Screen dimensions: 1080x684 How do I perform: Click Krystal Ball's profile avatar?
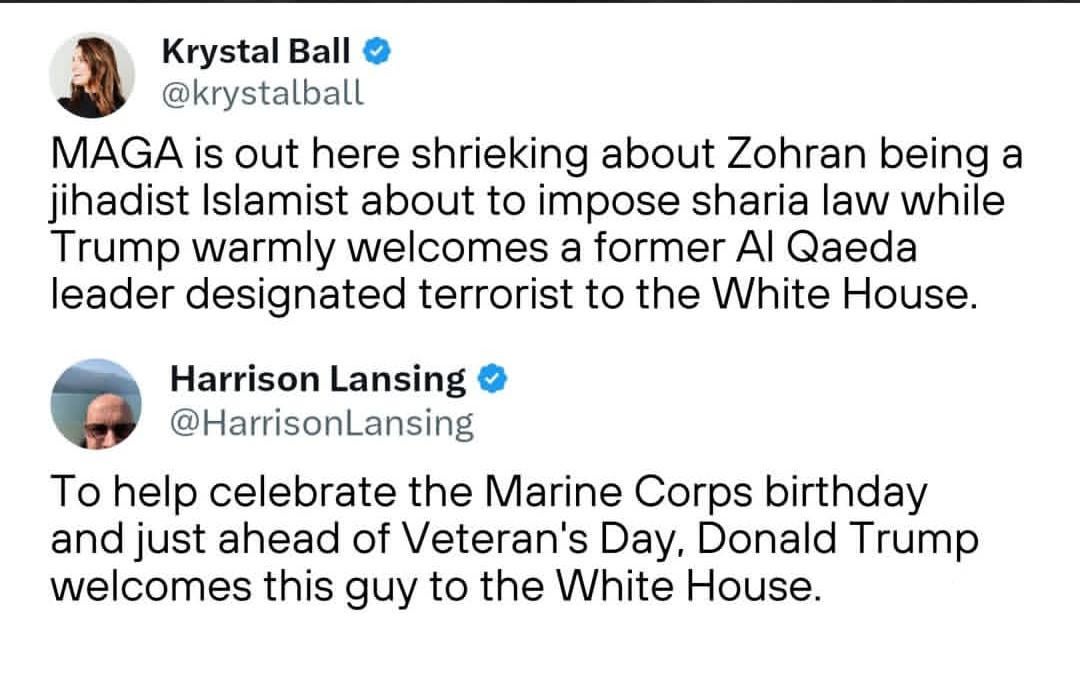coord(92,75)
